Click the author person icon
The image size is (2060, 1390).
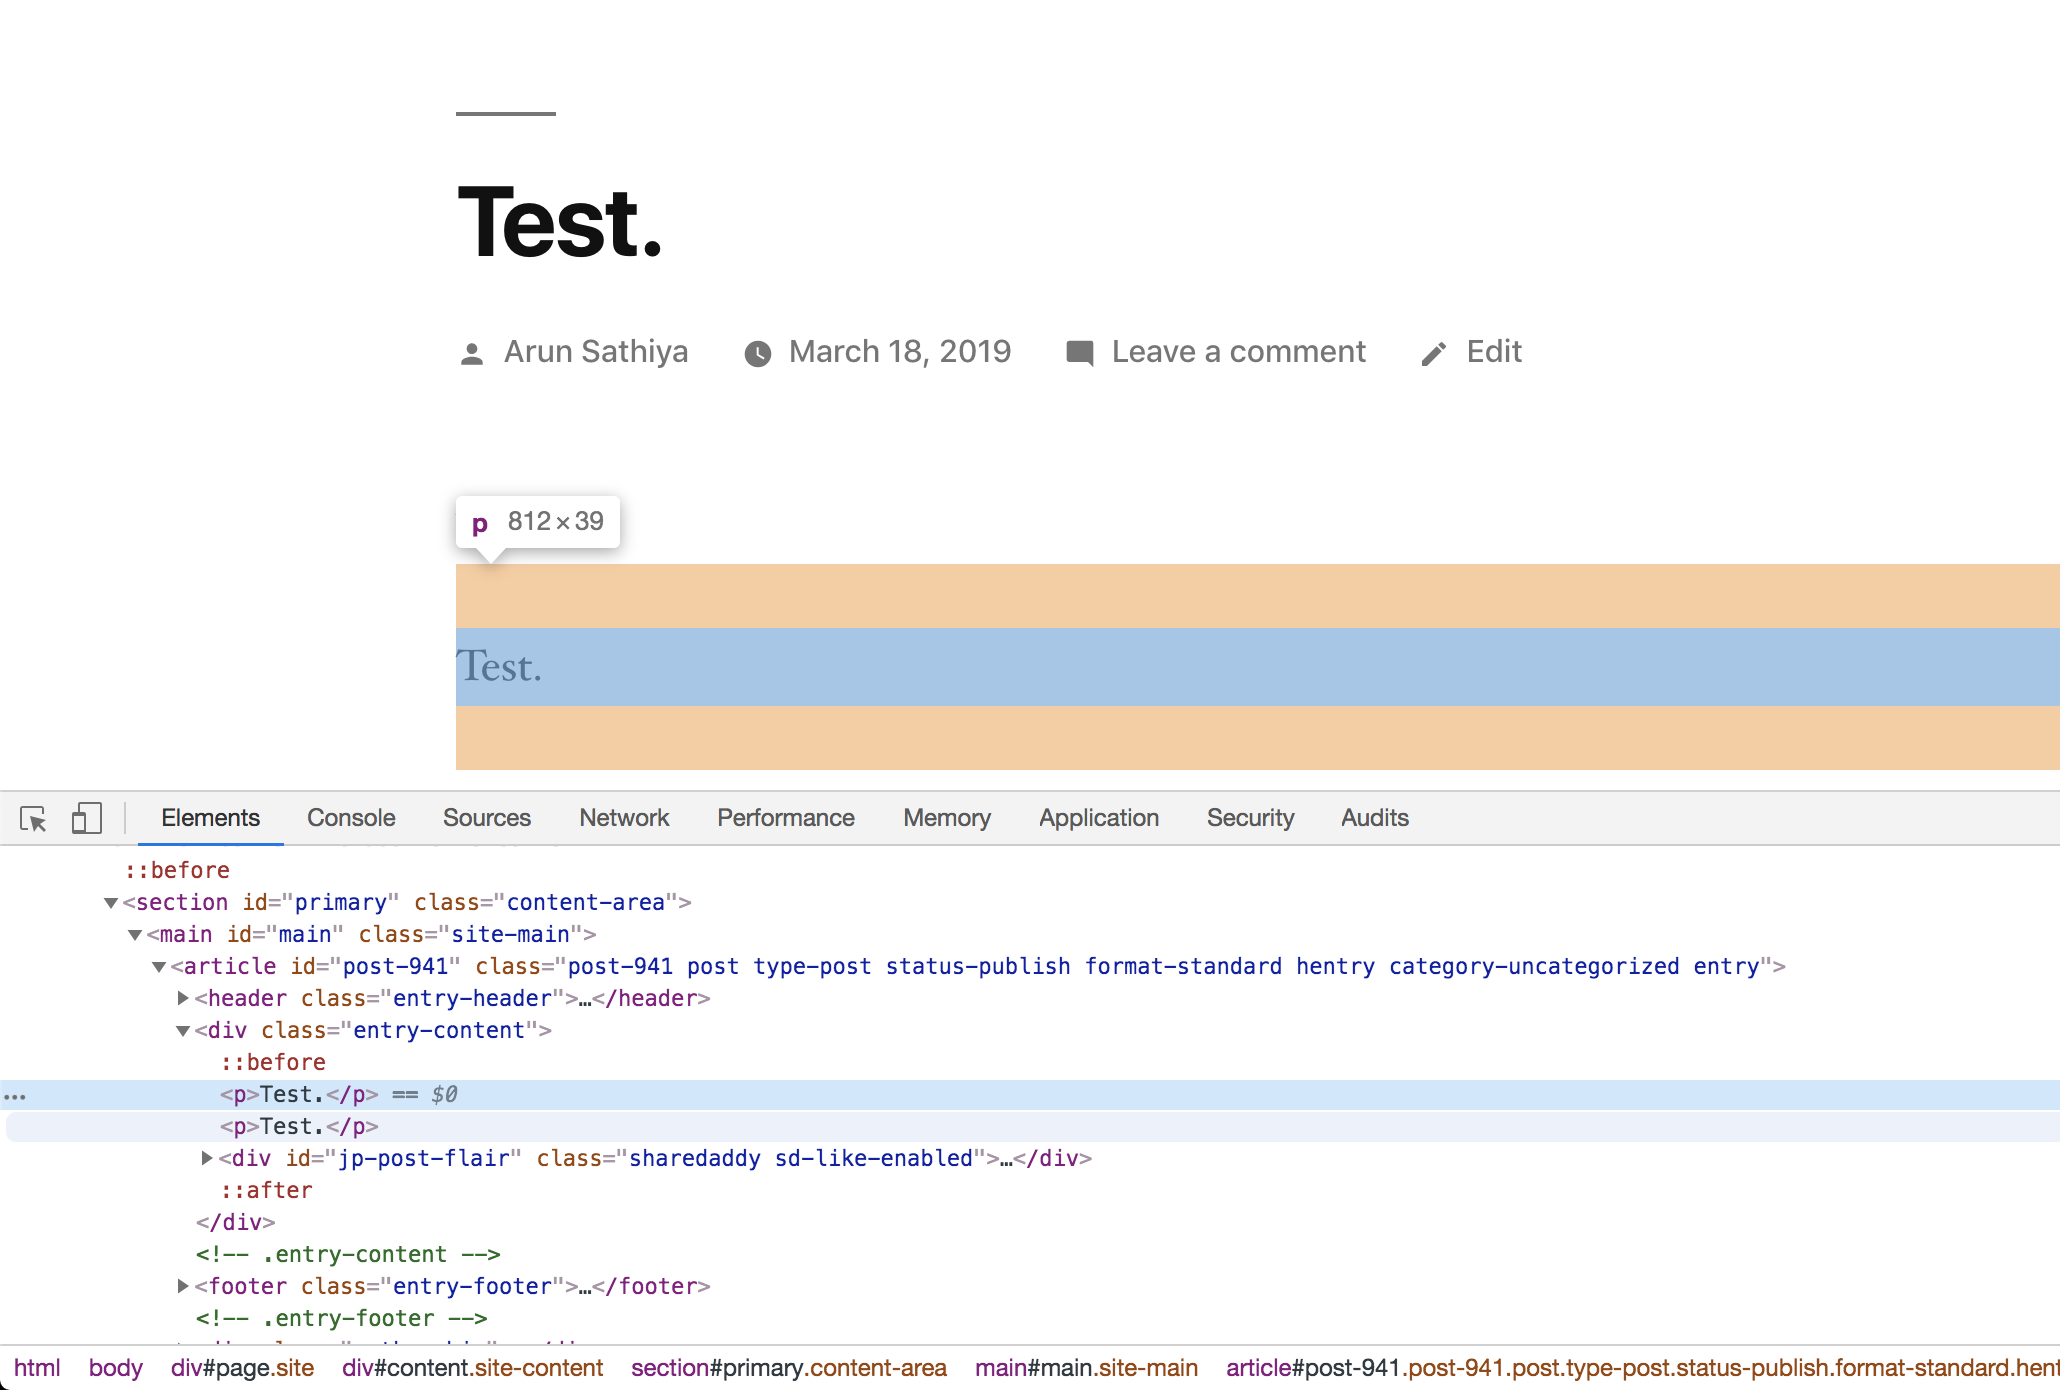point(472,354)
